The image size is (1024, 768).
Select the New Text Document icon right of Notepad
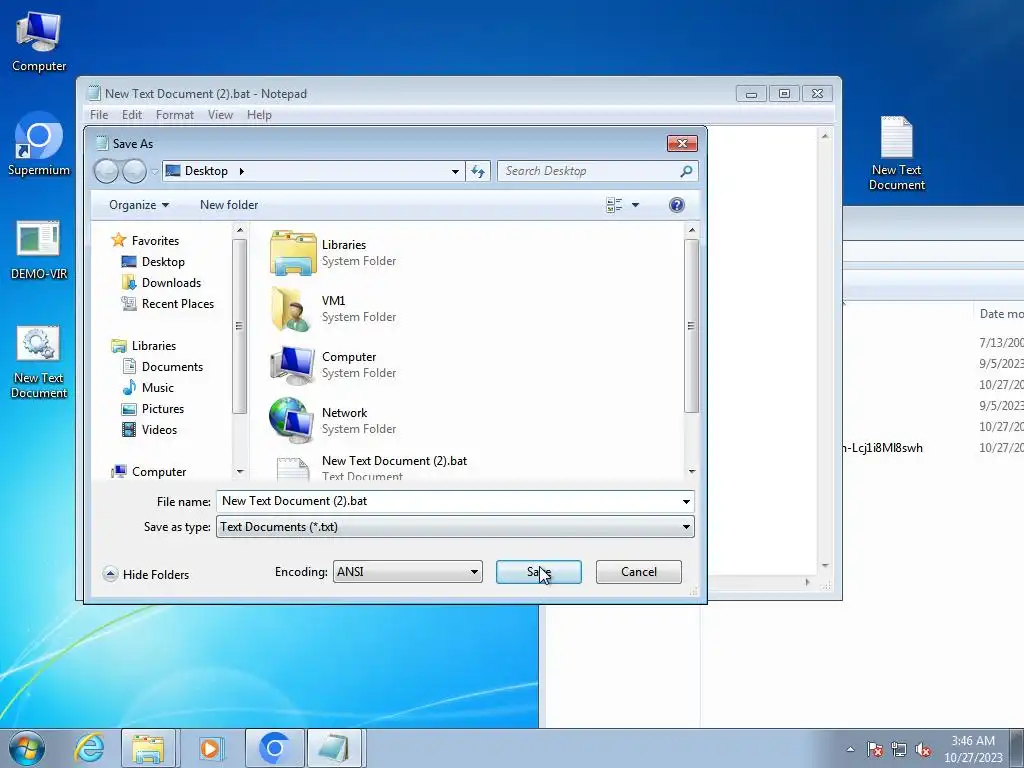[x=897, y=153]
